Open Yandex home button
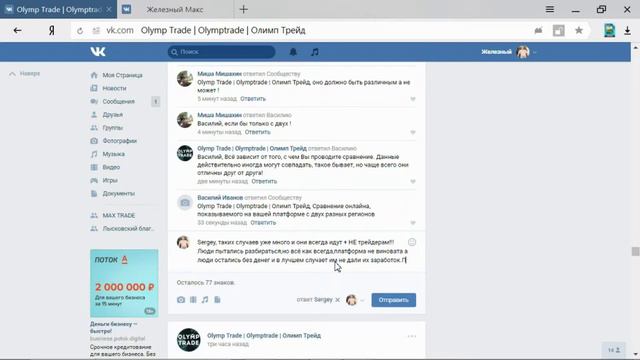Viewport: 640px width, 360px height. 52,30
